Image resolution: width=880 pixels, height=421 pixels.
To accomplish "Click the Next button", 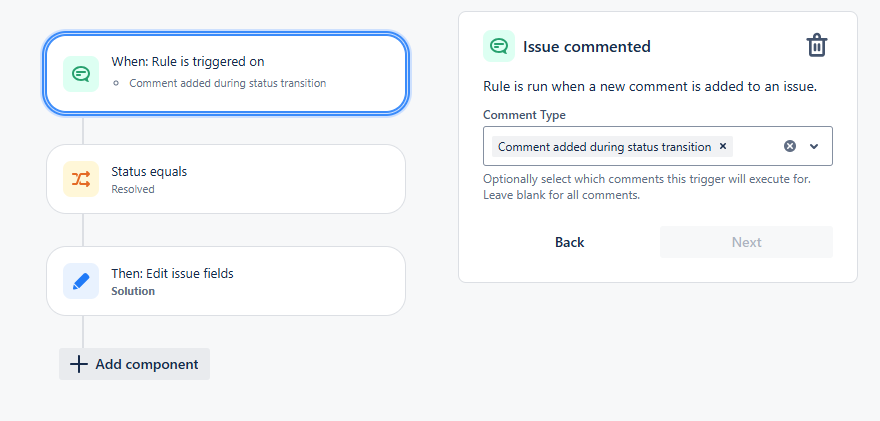I will pos(746,242).
